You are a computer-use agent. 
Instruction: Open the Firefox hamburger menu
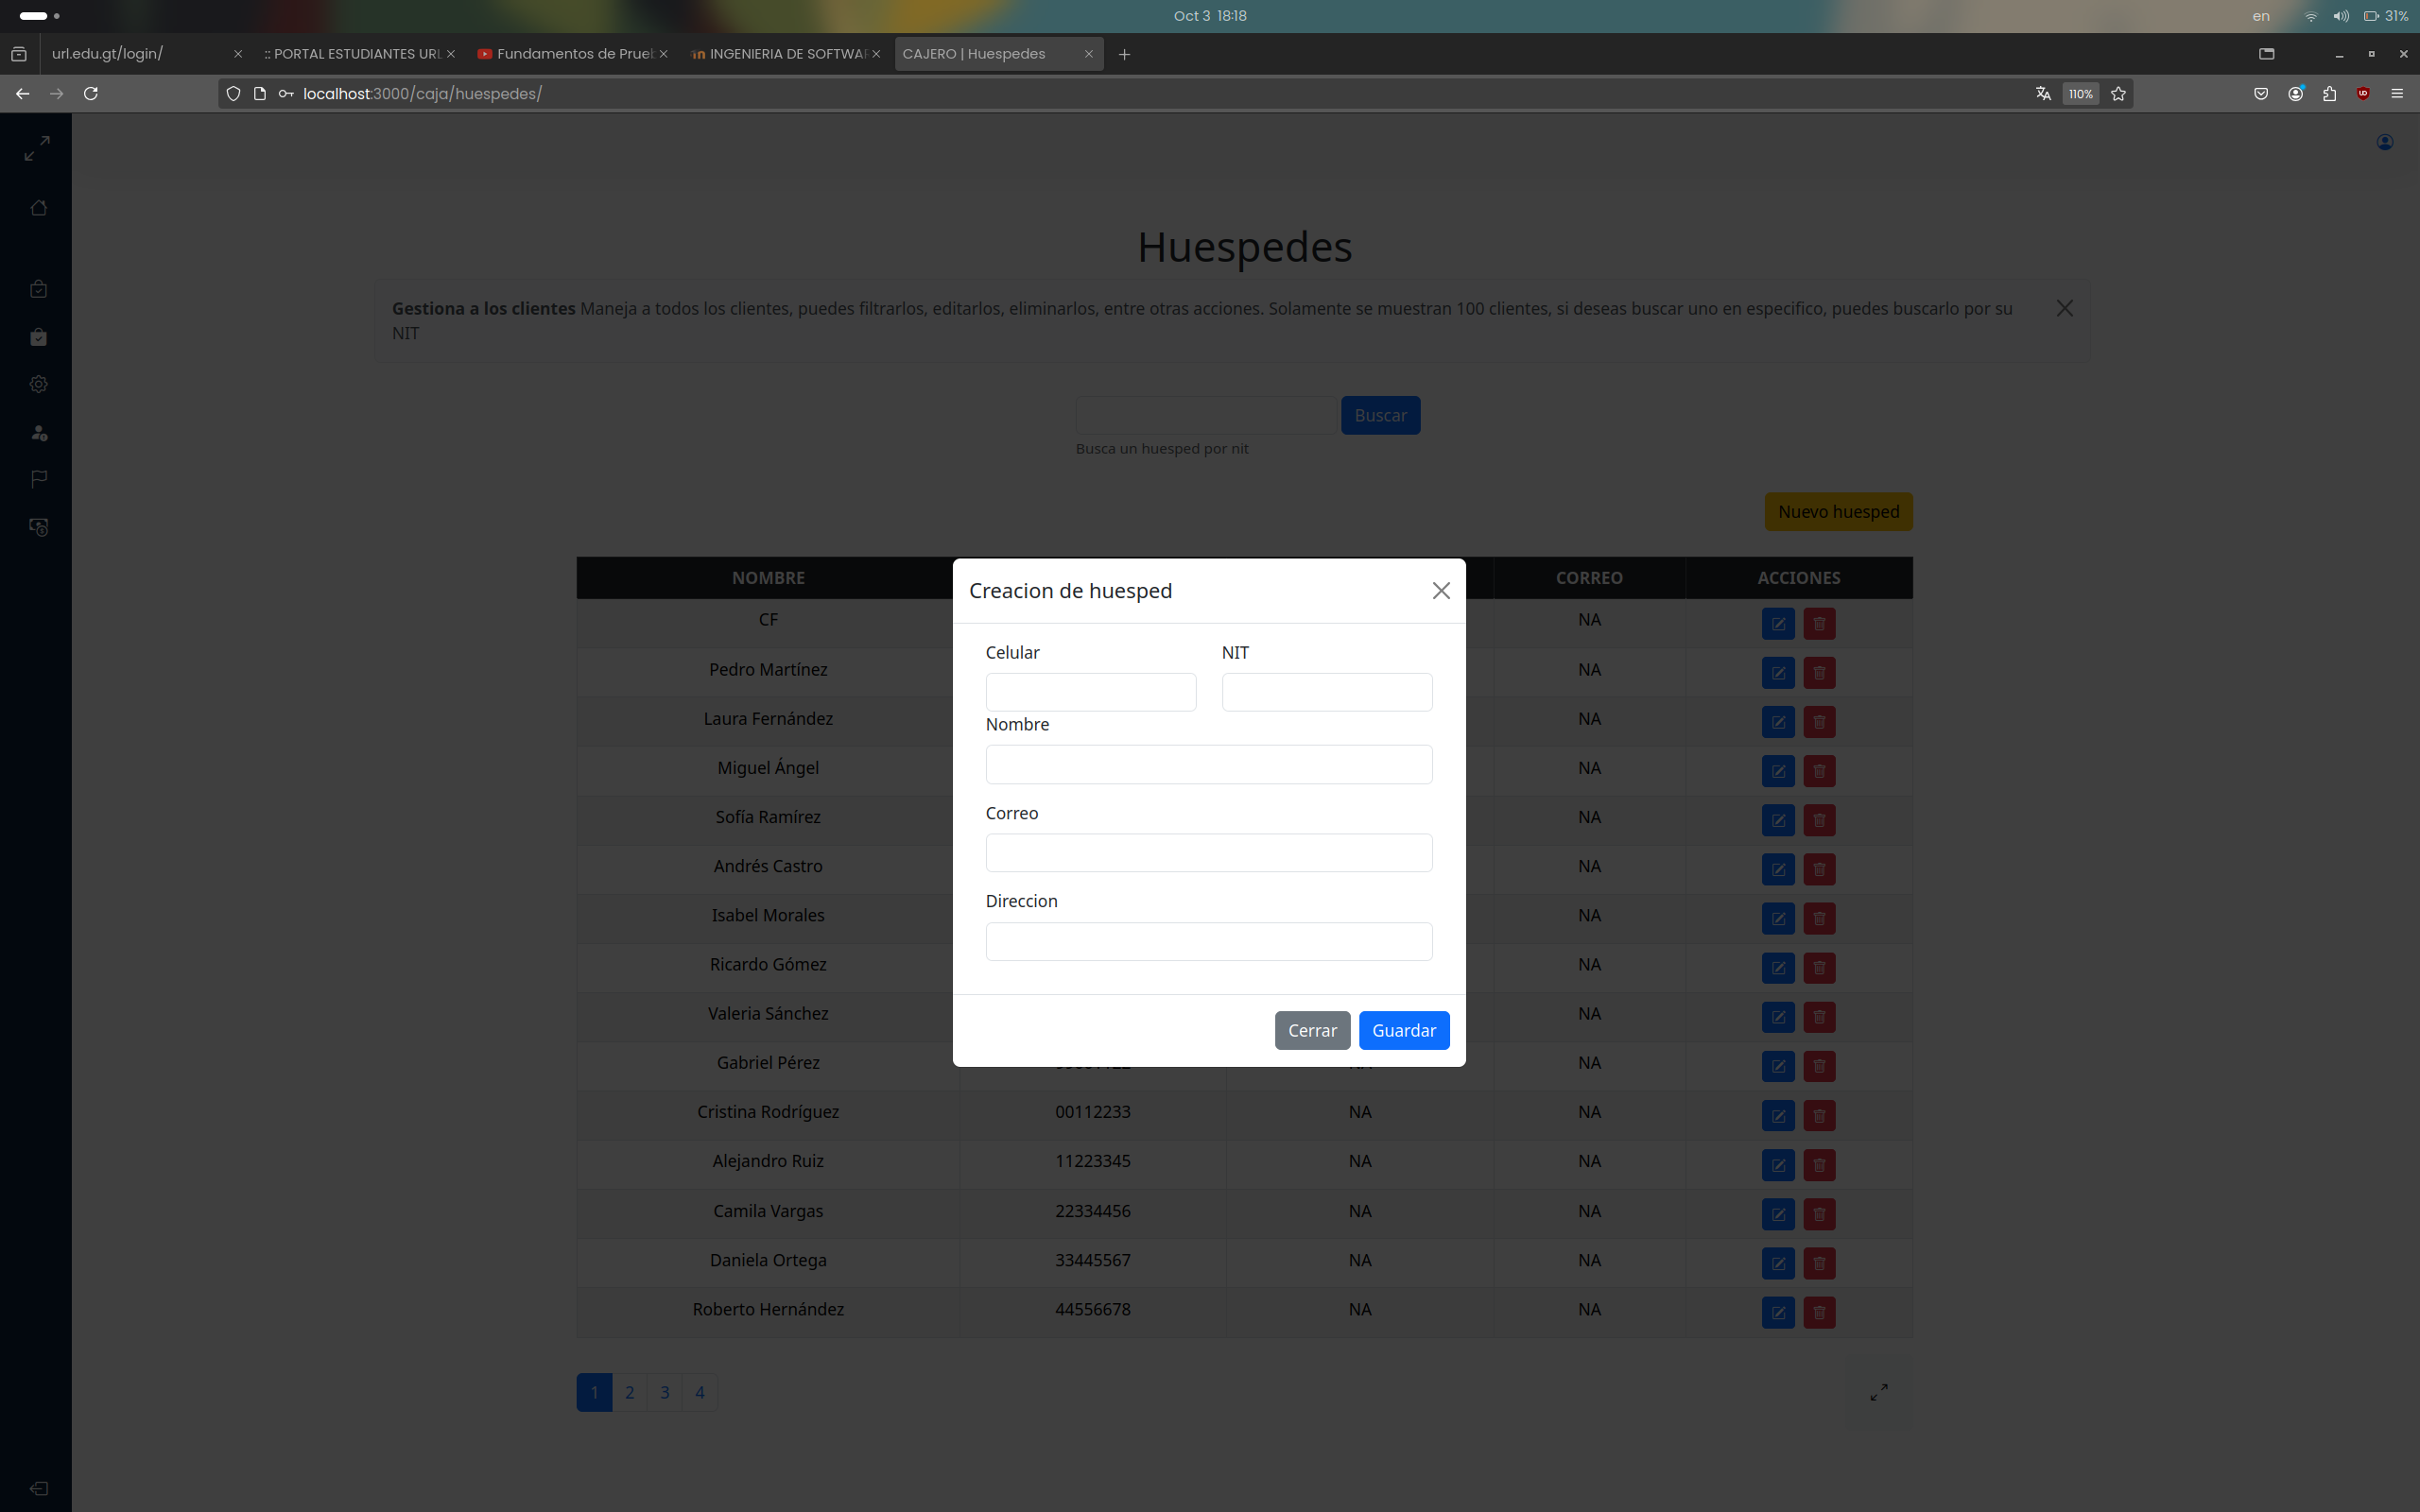[2397, 94]
